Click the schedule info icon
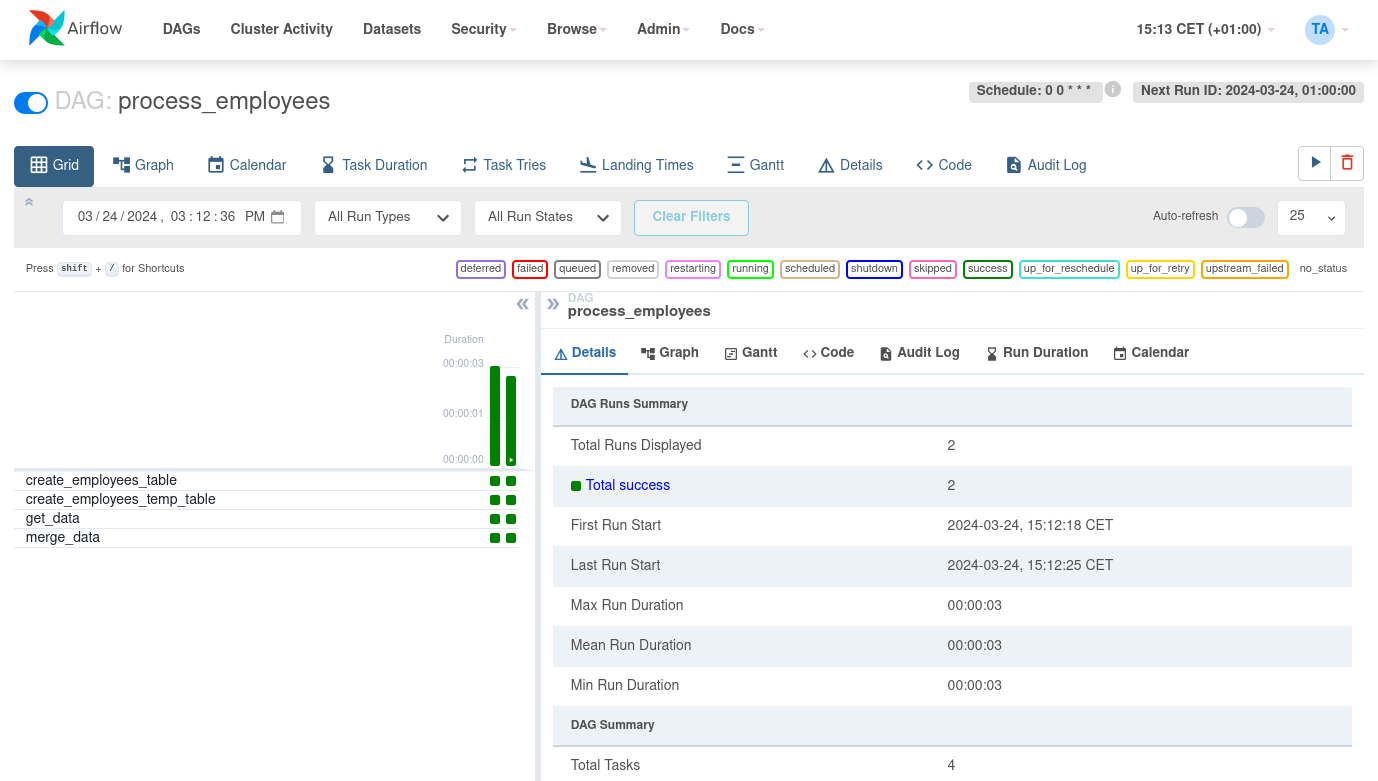1378x781 pixels. (x=1112, y=89)
